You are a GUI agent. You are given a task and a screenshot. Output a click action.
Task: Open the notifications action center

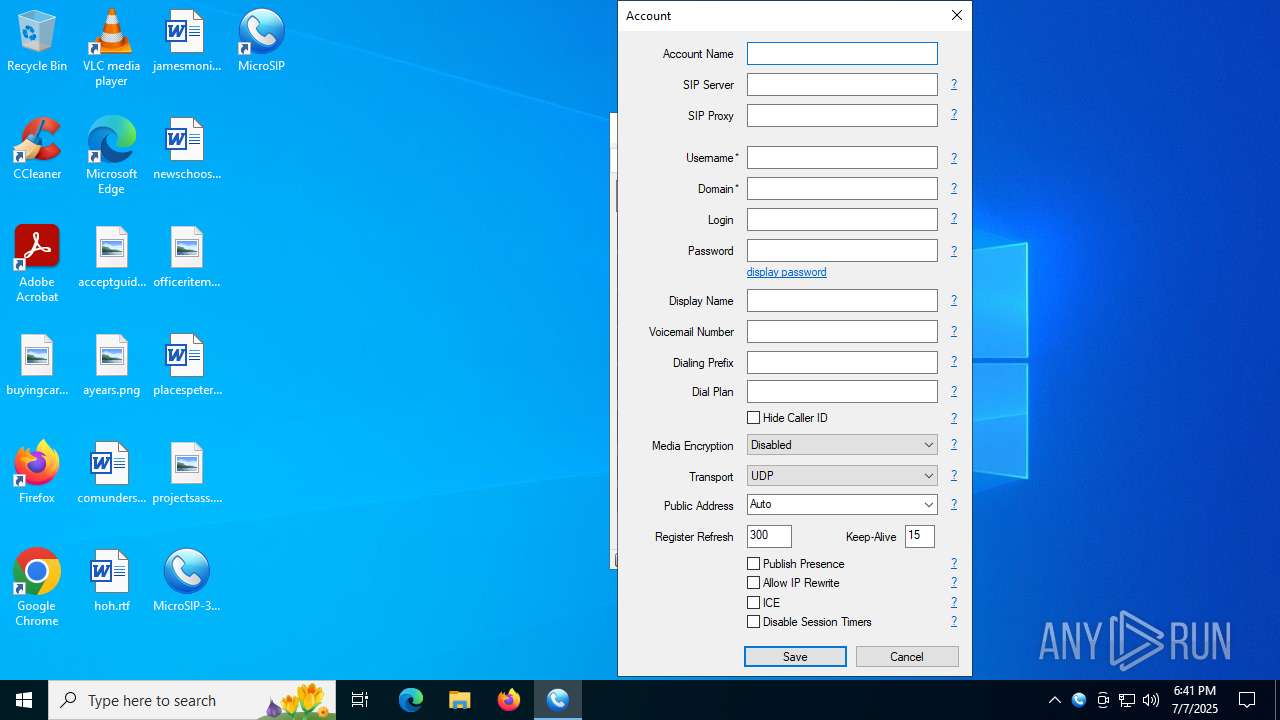(x=1247, y=700)
